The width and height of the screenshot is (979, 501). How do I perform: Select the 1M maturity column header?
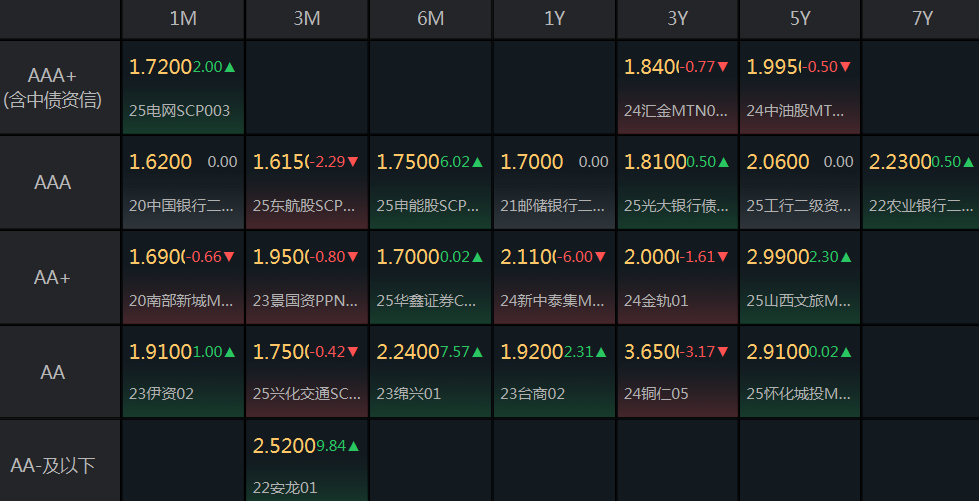coord(183,19)
